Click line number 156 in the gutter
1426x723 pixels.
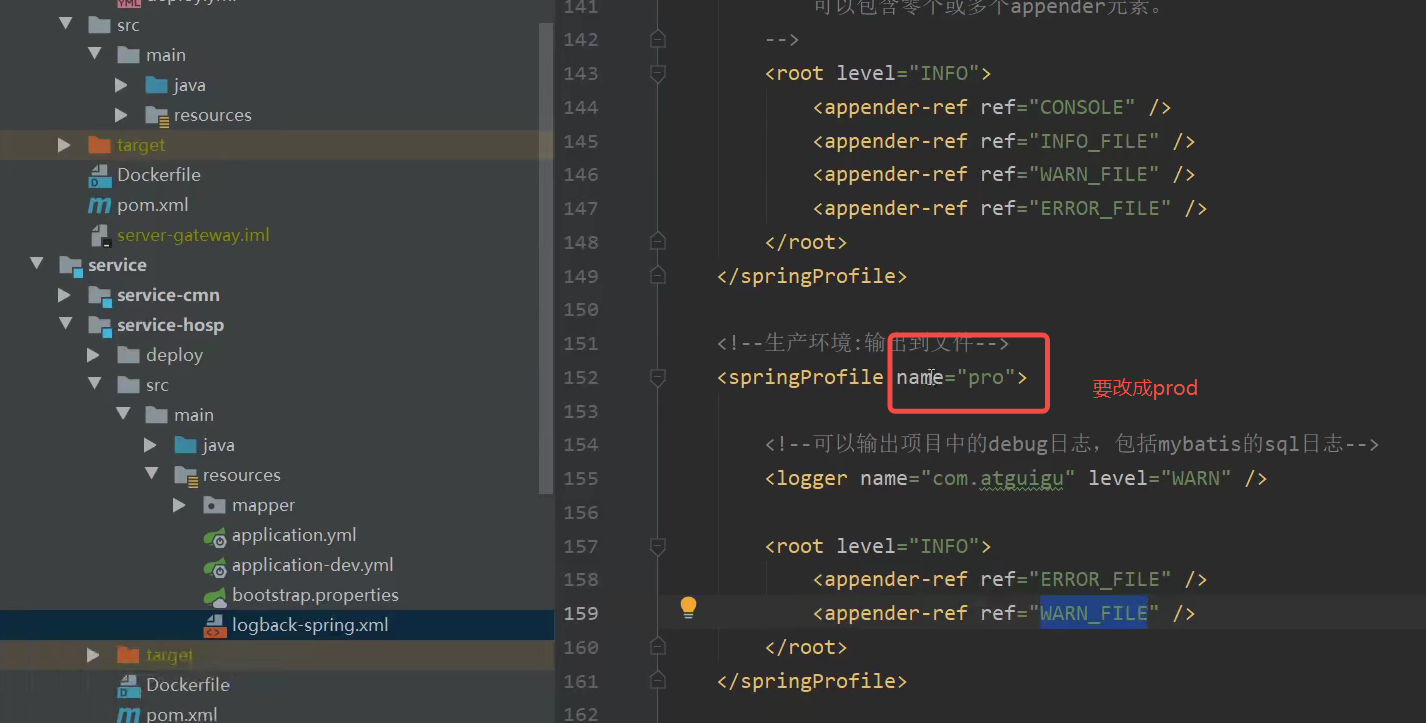coord(581,512)
